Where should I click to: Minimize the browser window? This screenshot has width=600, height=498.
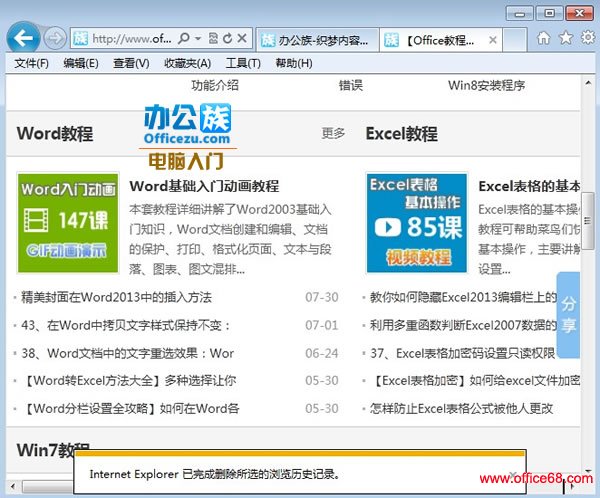(x=519, y=14)
